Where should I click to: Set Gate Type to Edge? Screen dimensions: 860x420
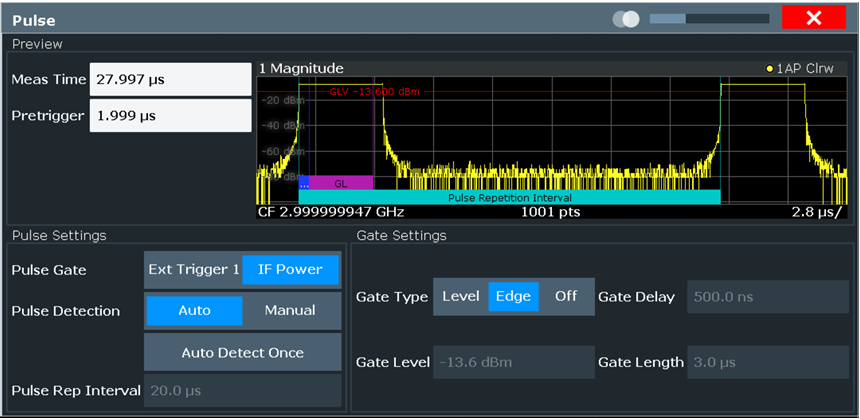click(513, 297)
